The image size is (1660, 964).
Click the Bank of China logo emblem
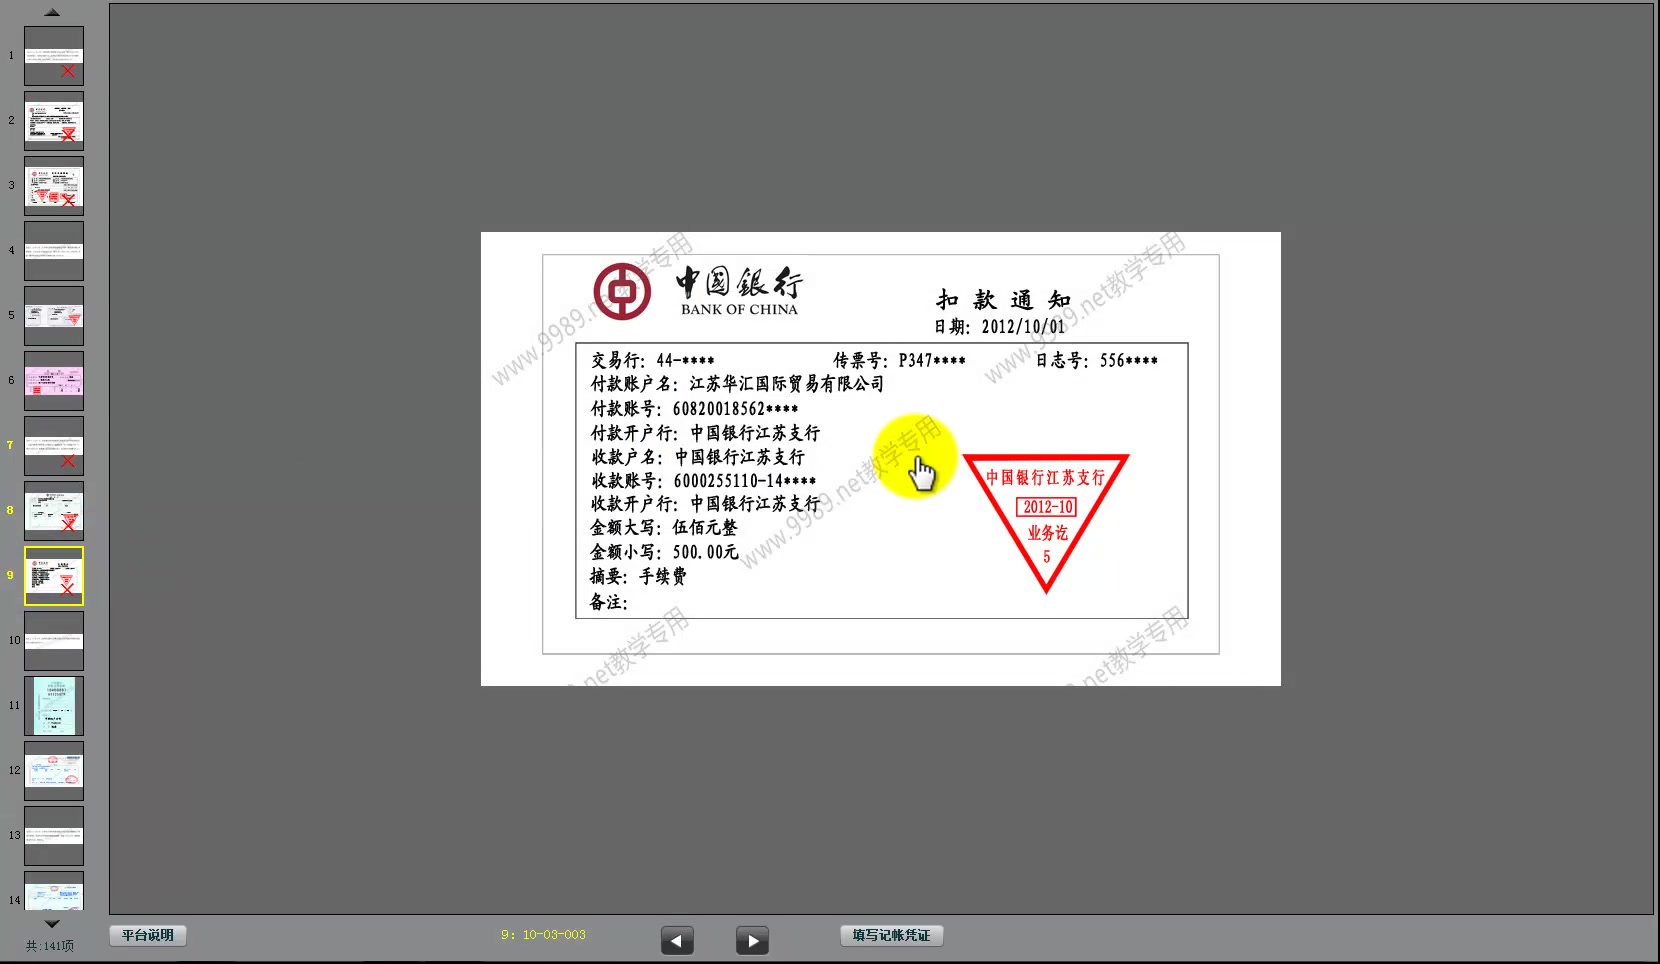622,291
